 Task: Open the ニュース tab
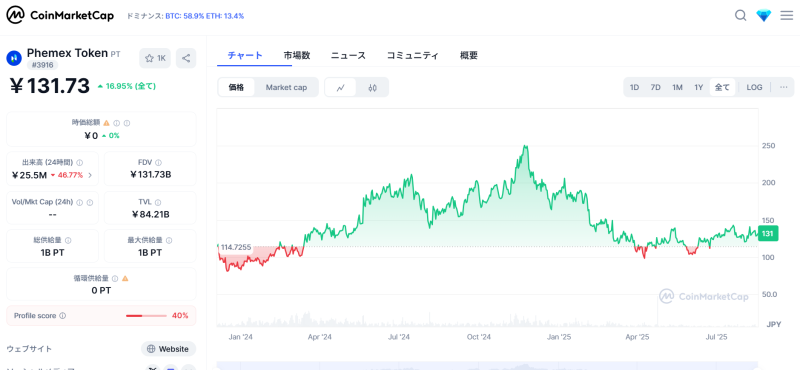(x=348, y=55)
